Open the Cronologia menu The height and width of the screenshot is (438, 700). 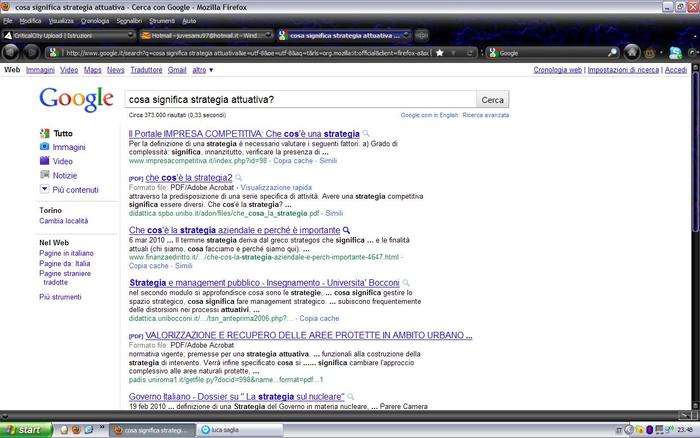coord(95,21)
